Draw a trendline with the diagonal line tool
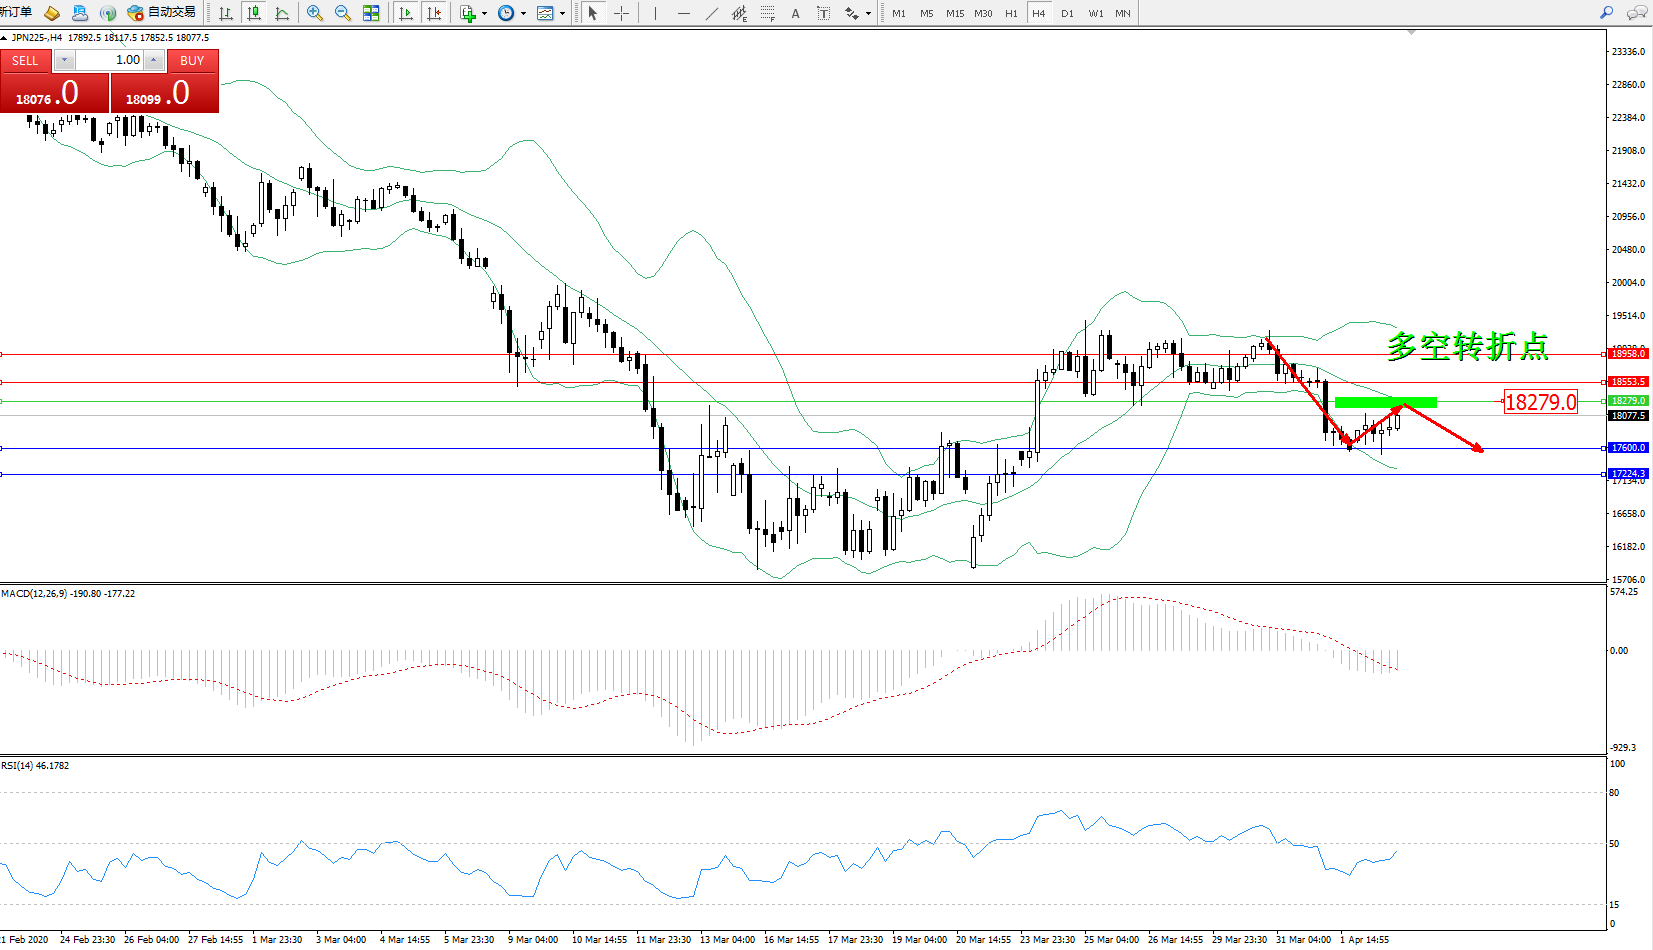This screenshot has height=950, width=1653. [x=711, y=13]
